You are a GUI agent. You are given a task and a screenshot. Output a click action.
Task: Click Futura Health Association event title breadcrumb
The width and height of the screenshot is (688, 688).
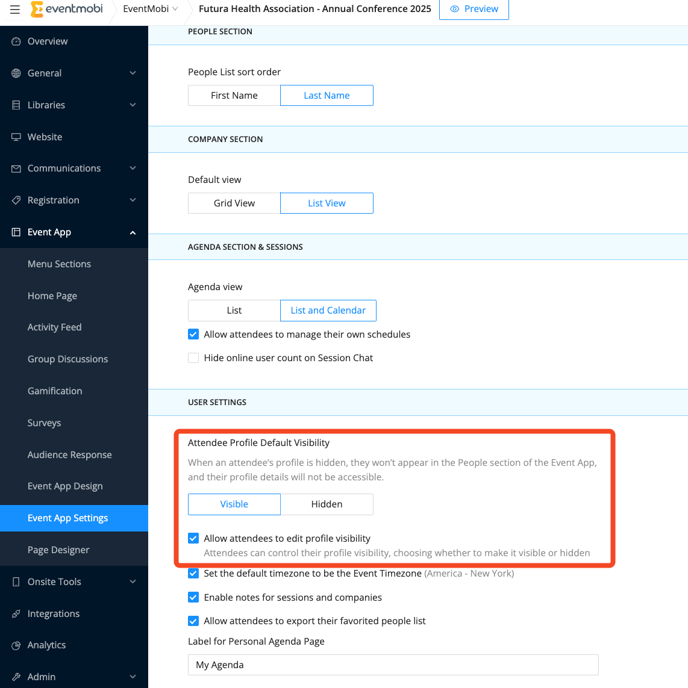pos(315,9)
